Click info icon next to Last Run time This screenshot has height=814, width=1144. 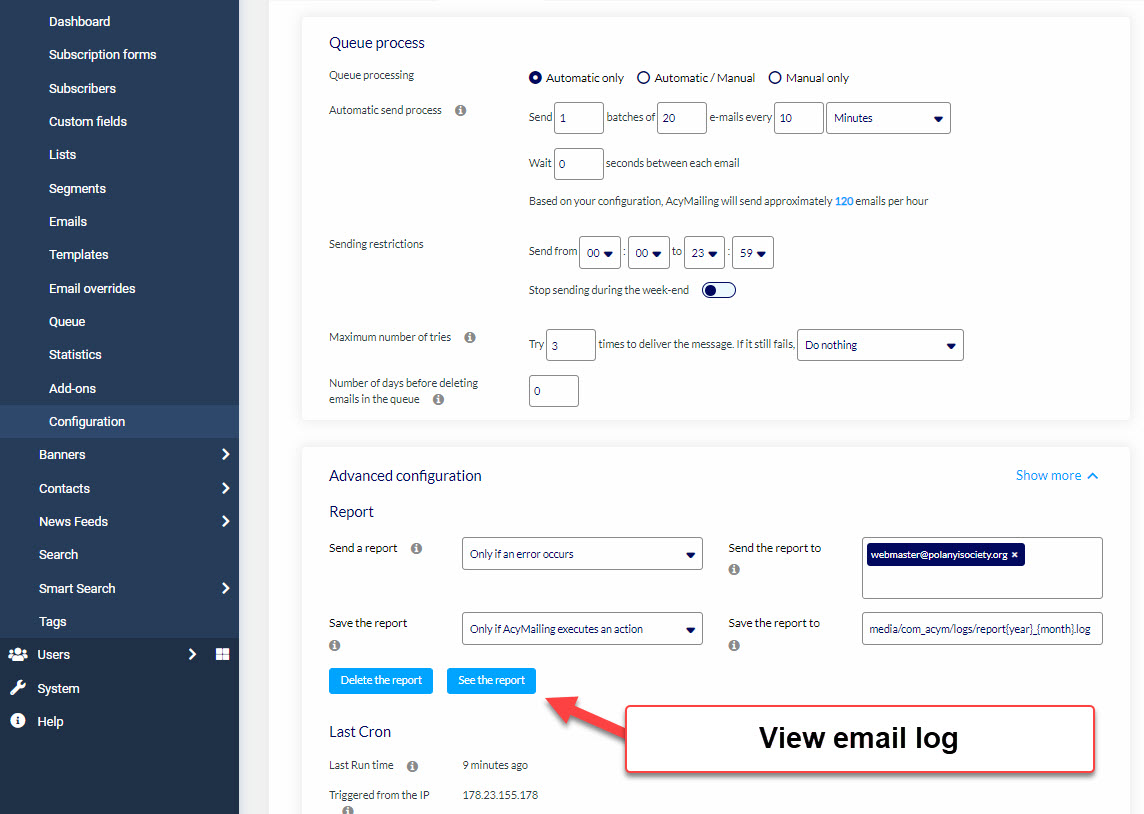coord(413,766)
